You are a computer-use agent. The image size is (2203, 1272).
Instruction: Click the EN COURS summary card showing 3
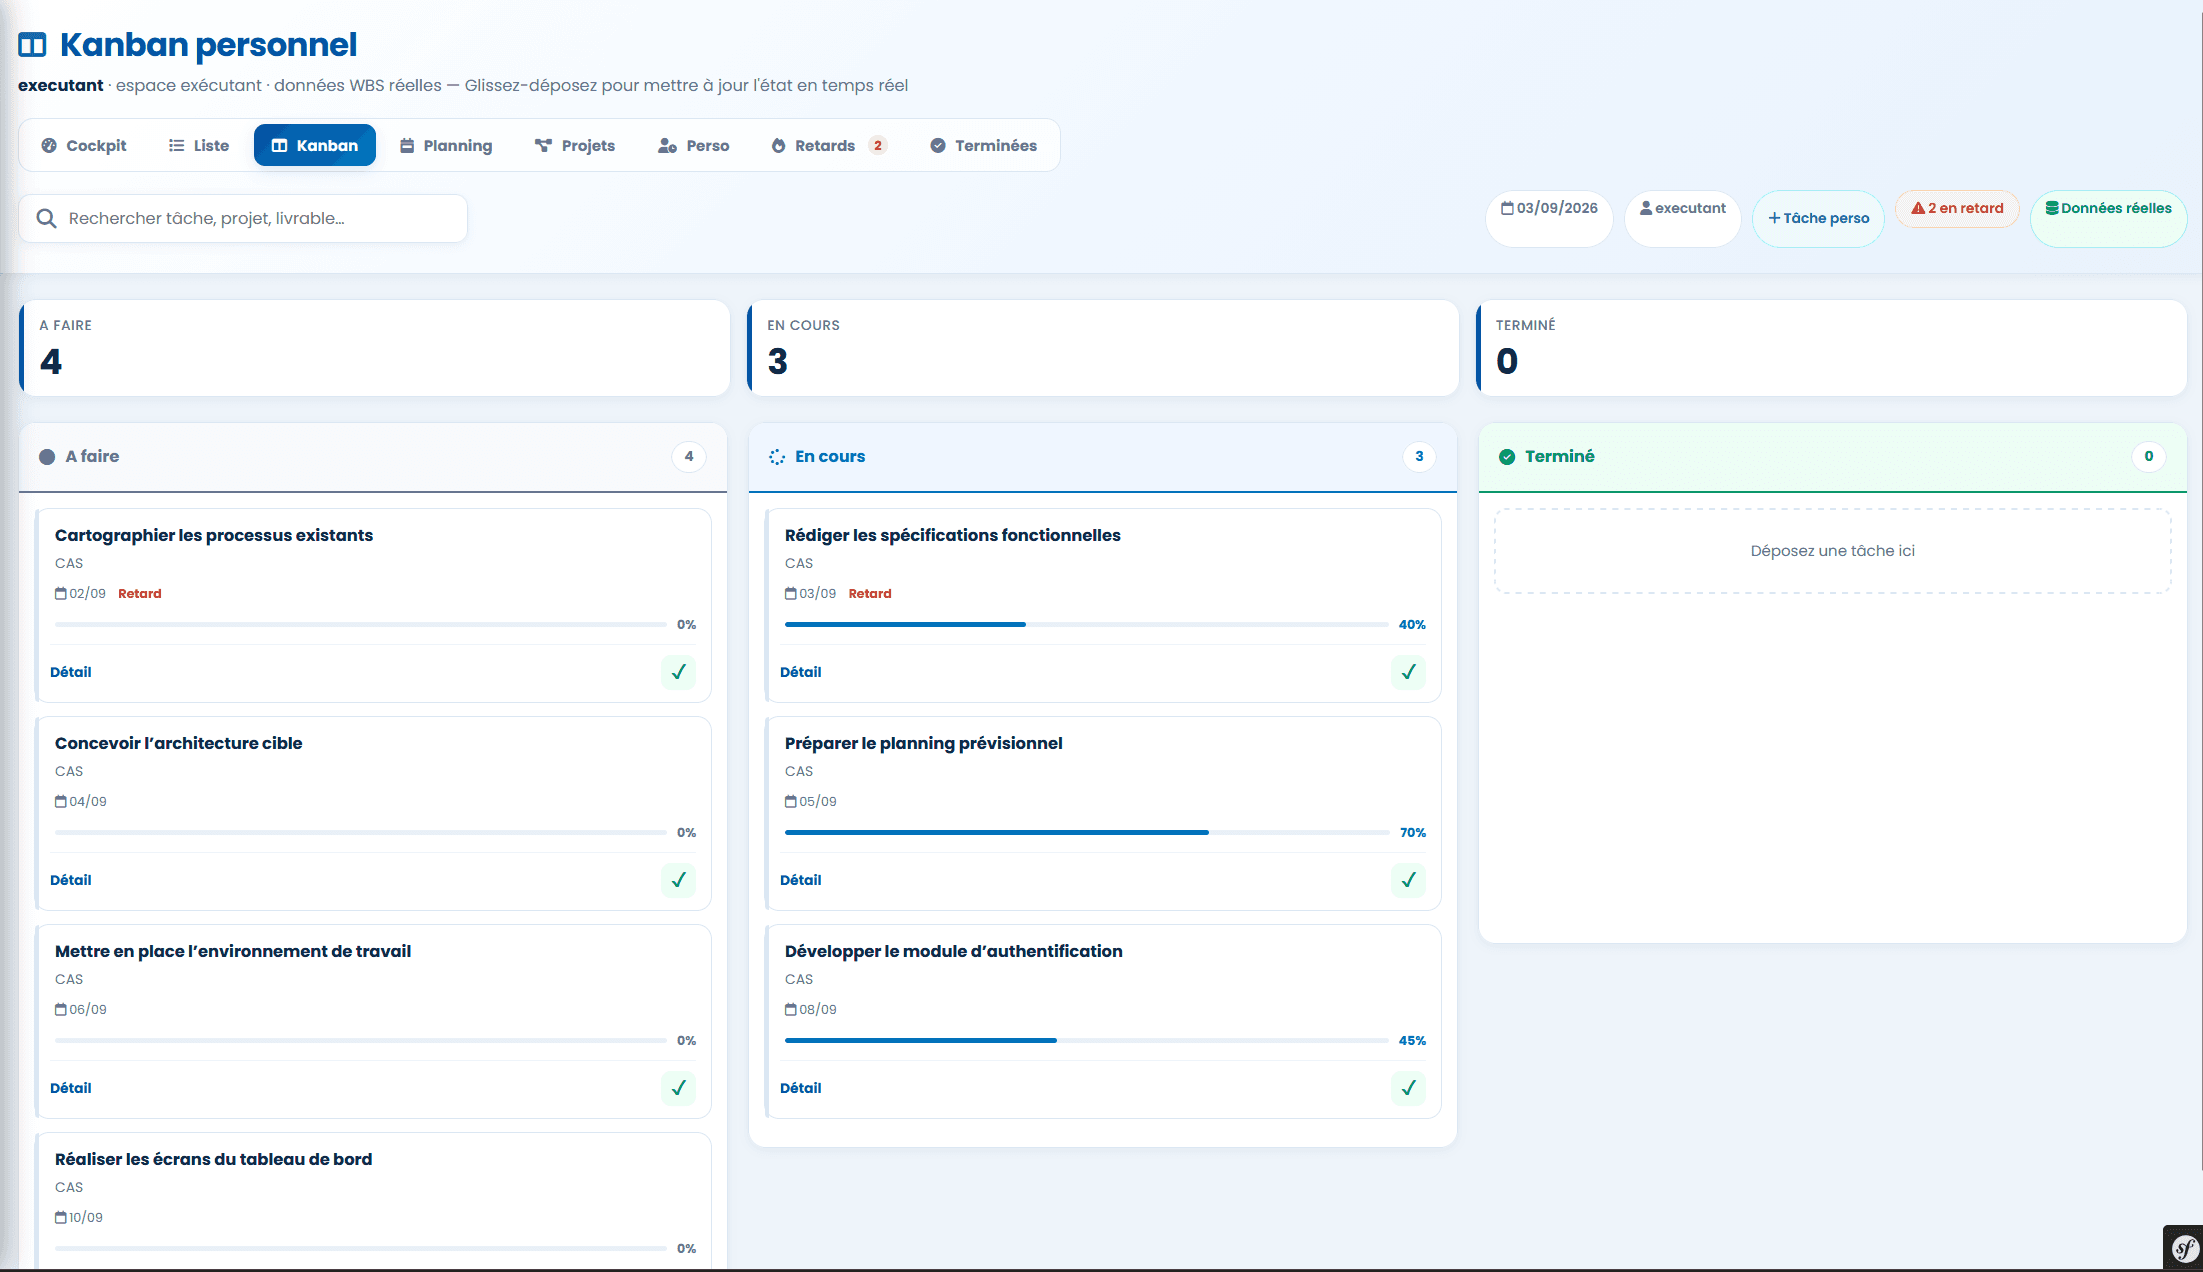1102,348
